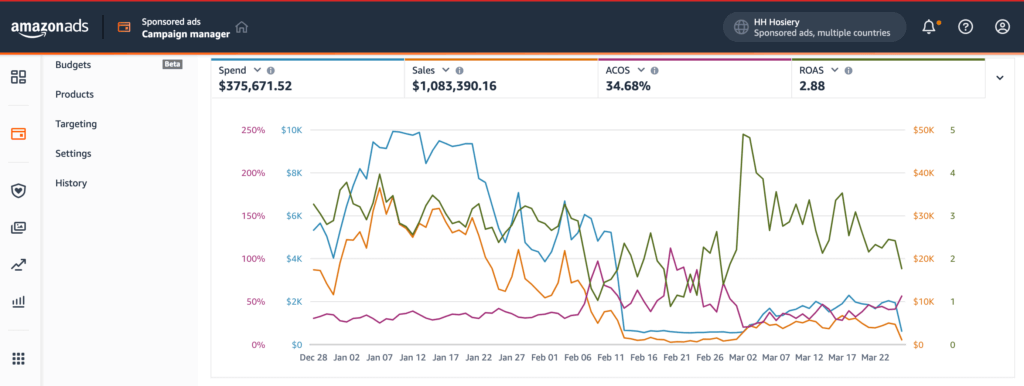
Task: Click the info icon next to ACOS
Action: pyautogui.click(x=654, y=71)
